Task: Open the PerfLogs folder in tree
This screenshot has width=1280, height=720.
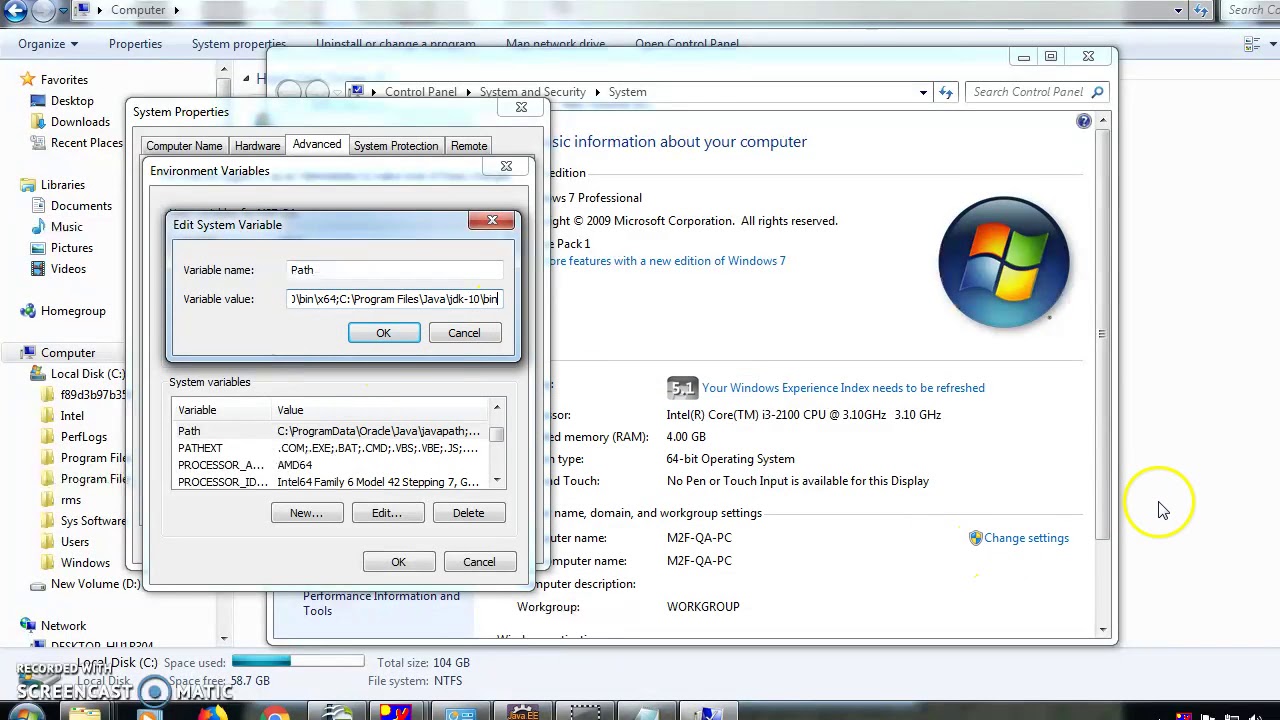Action: click(83, 437)
